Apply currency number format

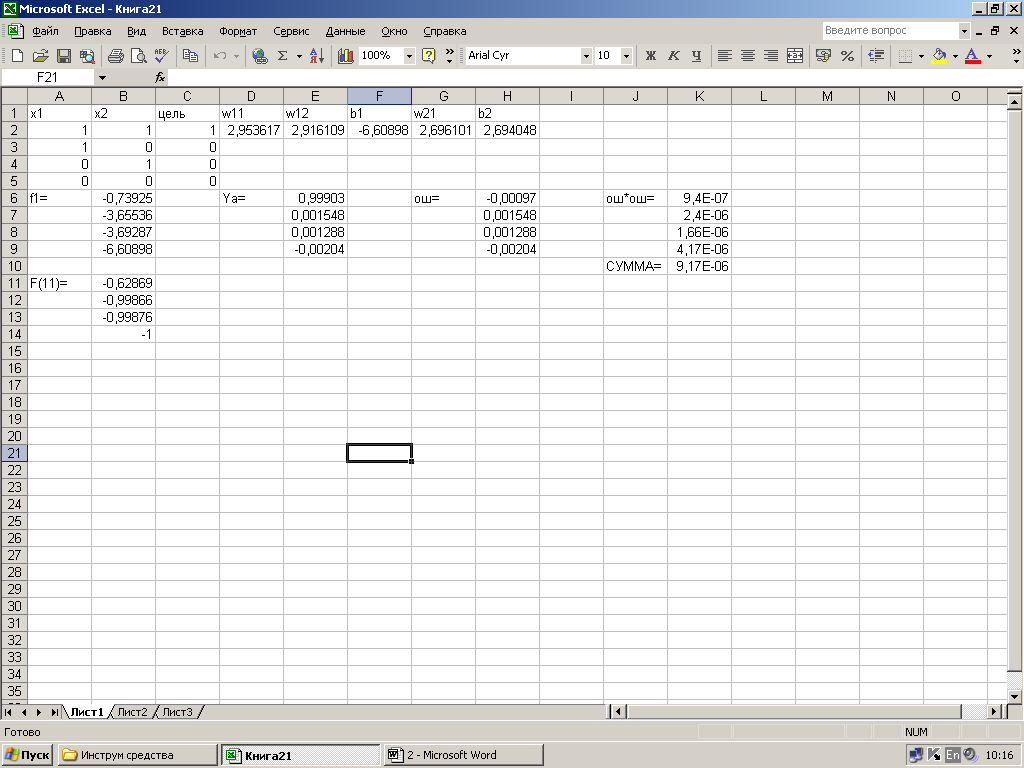pyautogui.click(x=824, y=56)
